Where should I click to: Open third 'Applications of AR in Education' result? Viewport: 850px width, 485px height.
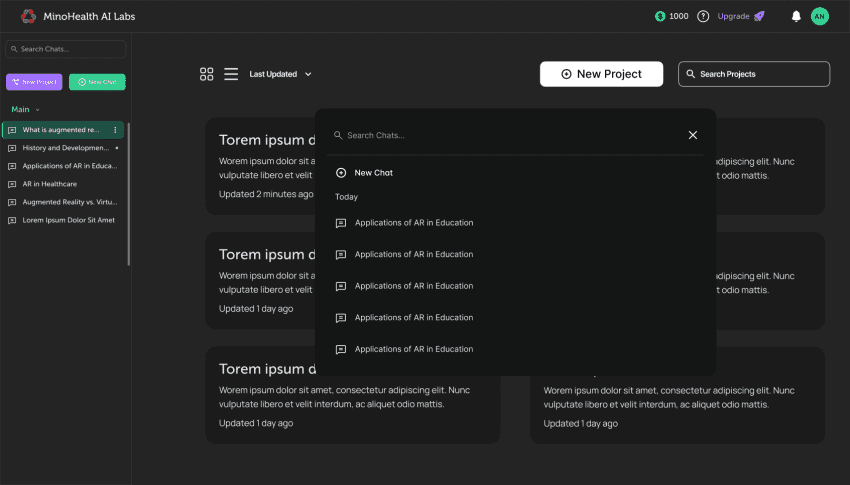[404, 286]
